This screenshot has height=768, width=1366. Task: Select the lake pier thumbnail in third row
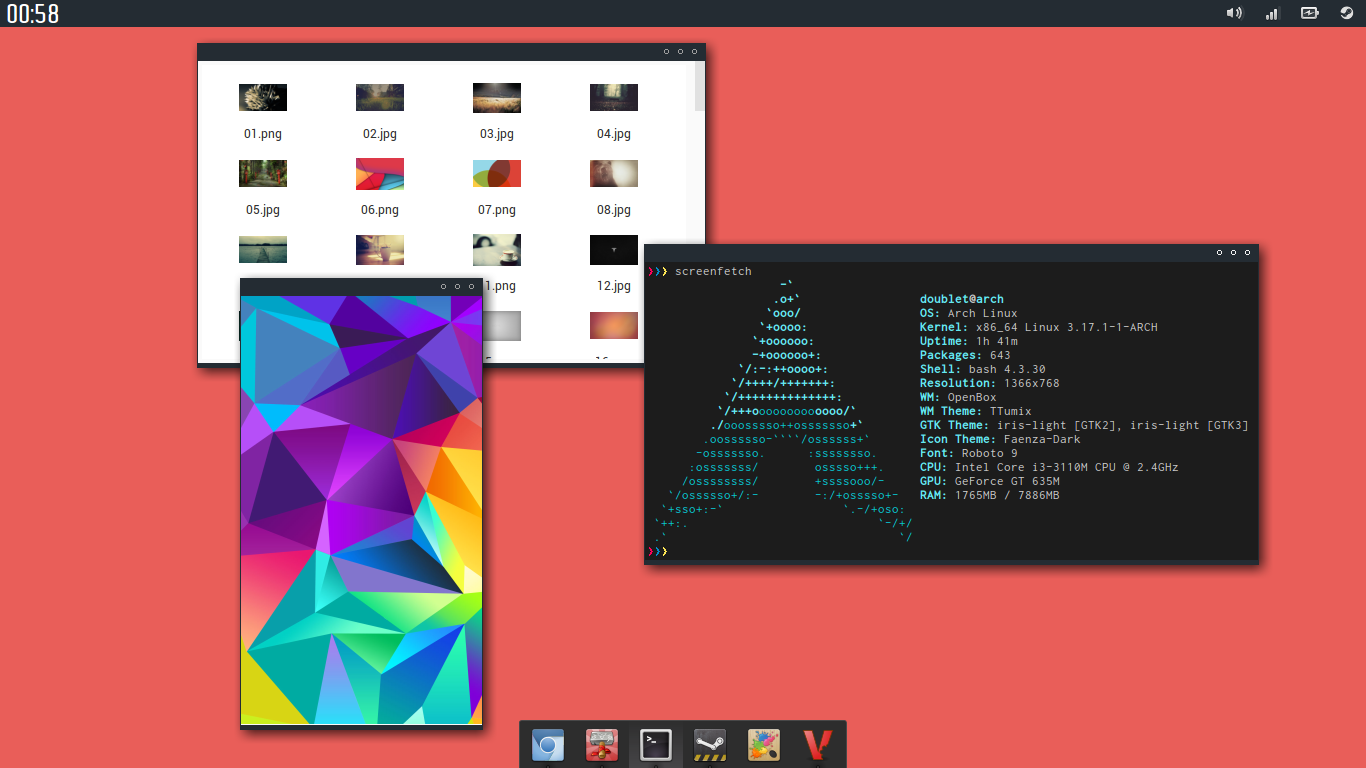pyautogui.click(x=263, y=249)
